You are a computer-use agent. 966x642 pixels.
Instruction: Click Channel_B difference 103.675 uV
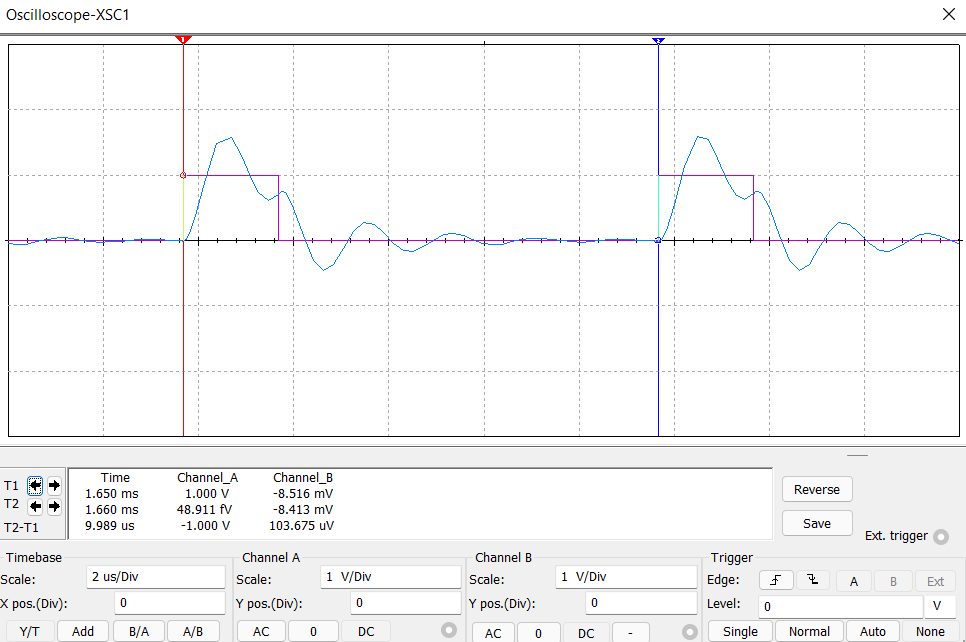click(301, 526)
